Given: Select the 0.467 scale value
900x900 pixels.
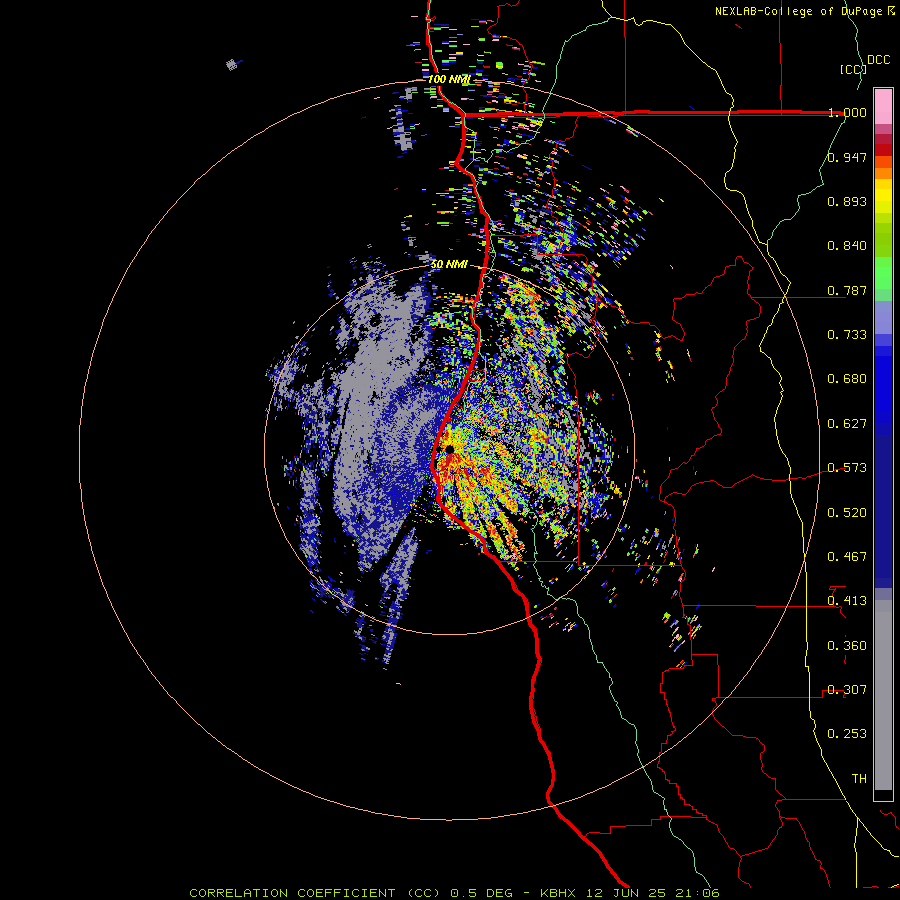Looking at the screenshot, I should coord(847,557).
